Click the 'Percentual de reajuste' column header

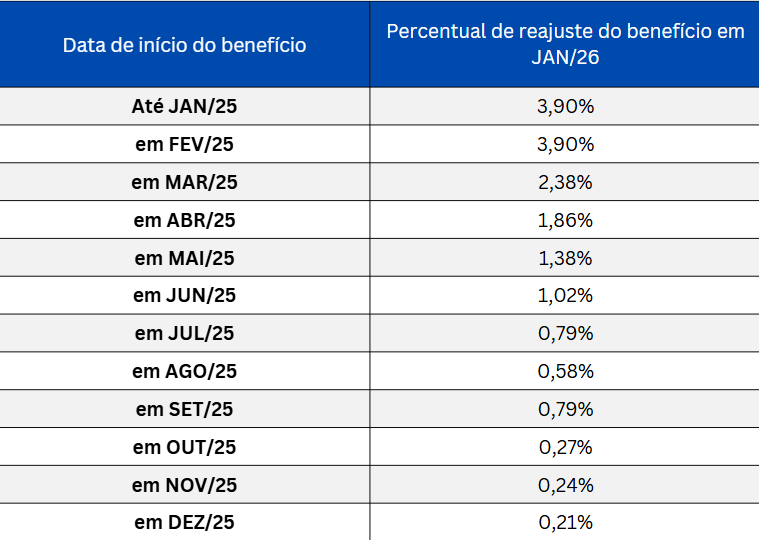[x=565, y=44]
